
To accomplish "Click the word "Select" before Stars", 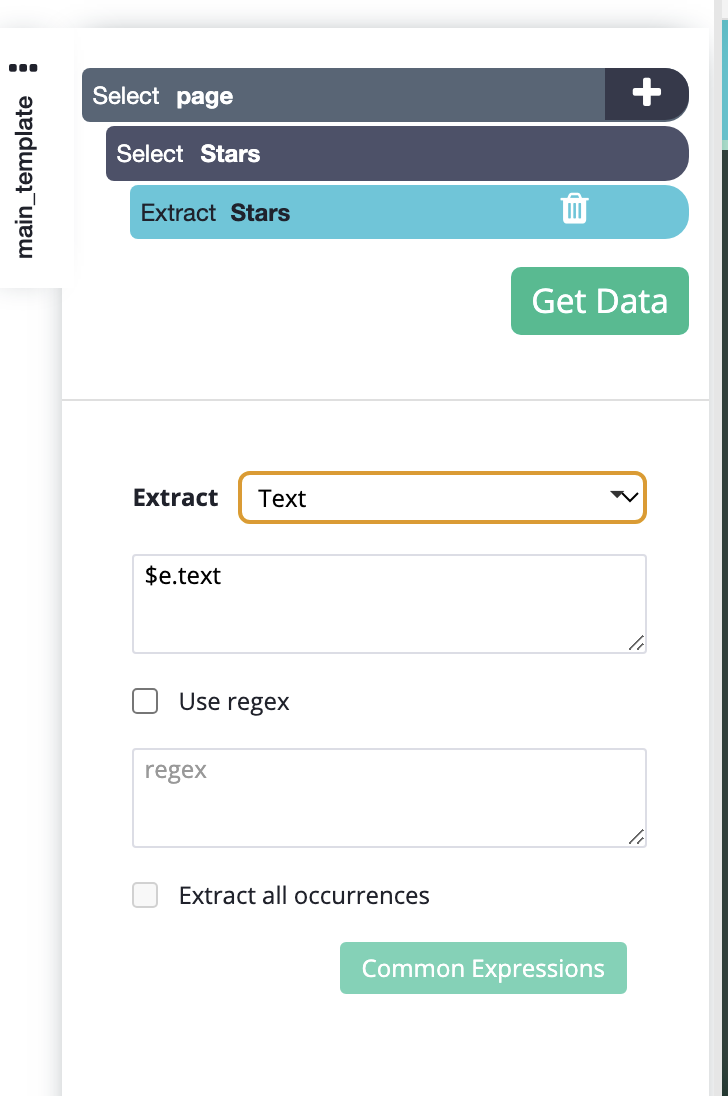I will tap(150, 154).
